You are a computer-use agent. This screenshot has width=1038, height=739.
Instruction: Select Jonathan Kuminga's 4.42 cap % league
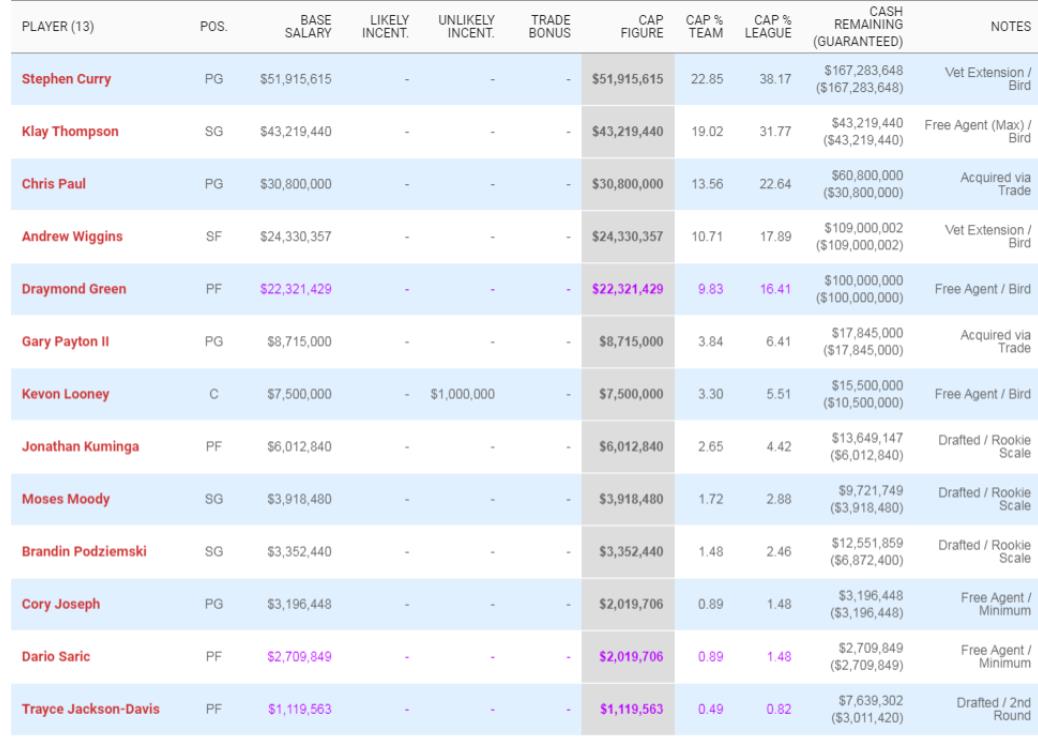click(x=778, y=446)
